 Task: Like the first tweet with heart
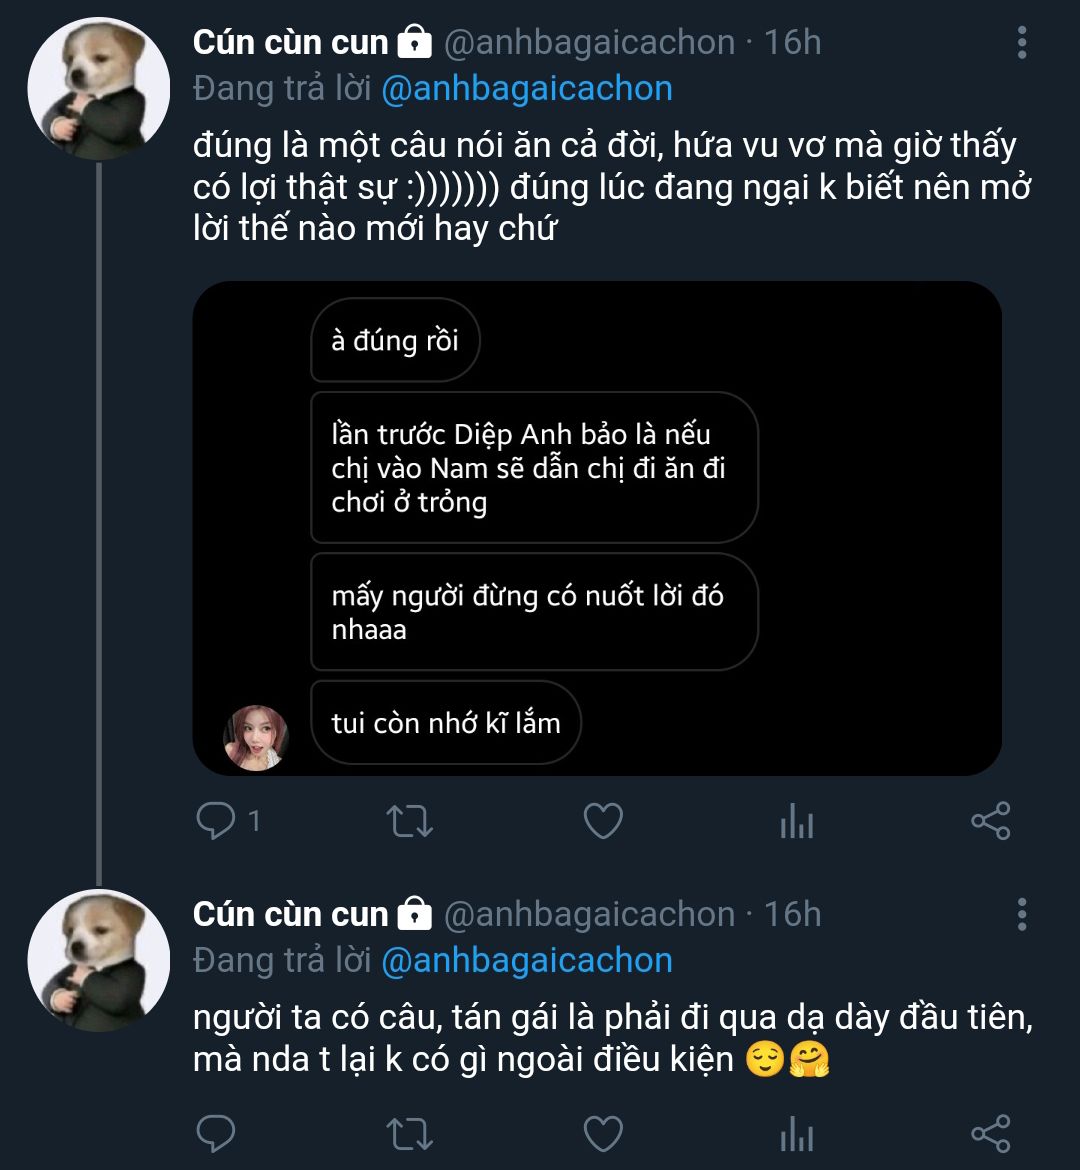603,822
